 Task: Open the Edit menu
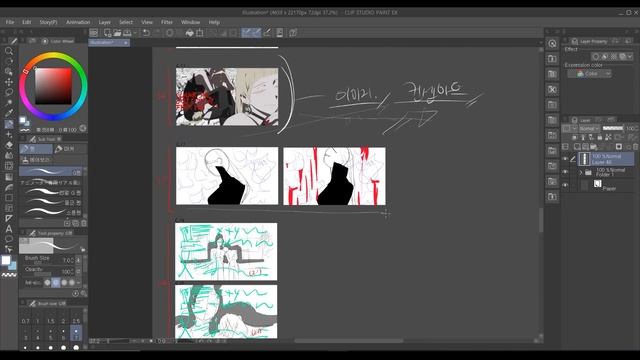tap(27, 22)
